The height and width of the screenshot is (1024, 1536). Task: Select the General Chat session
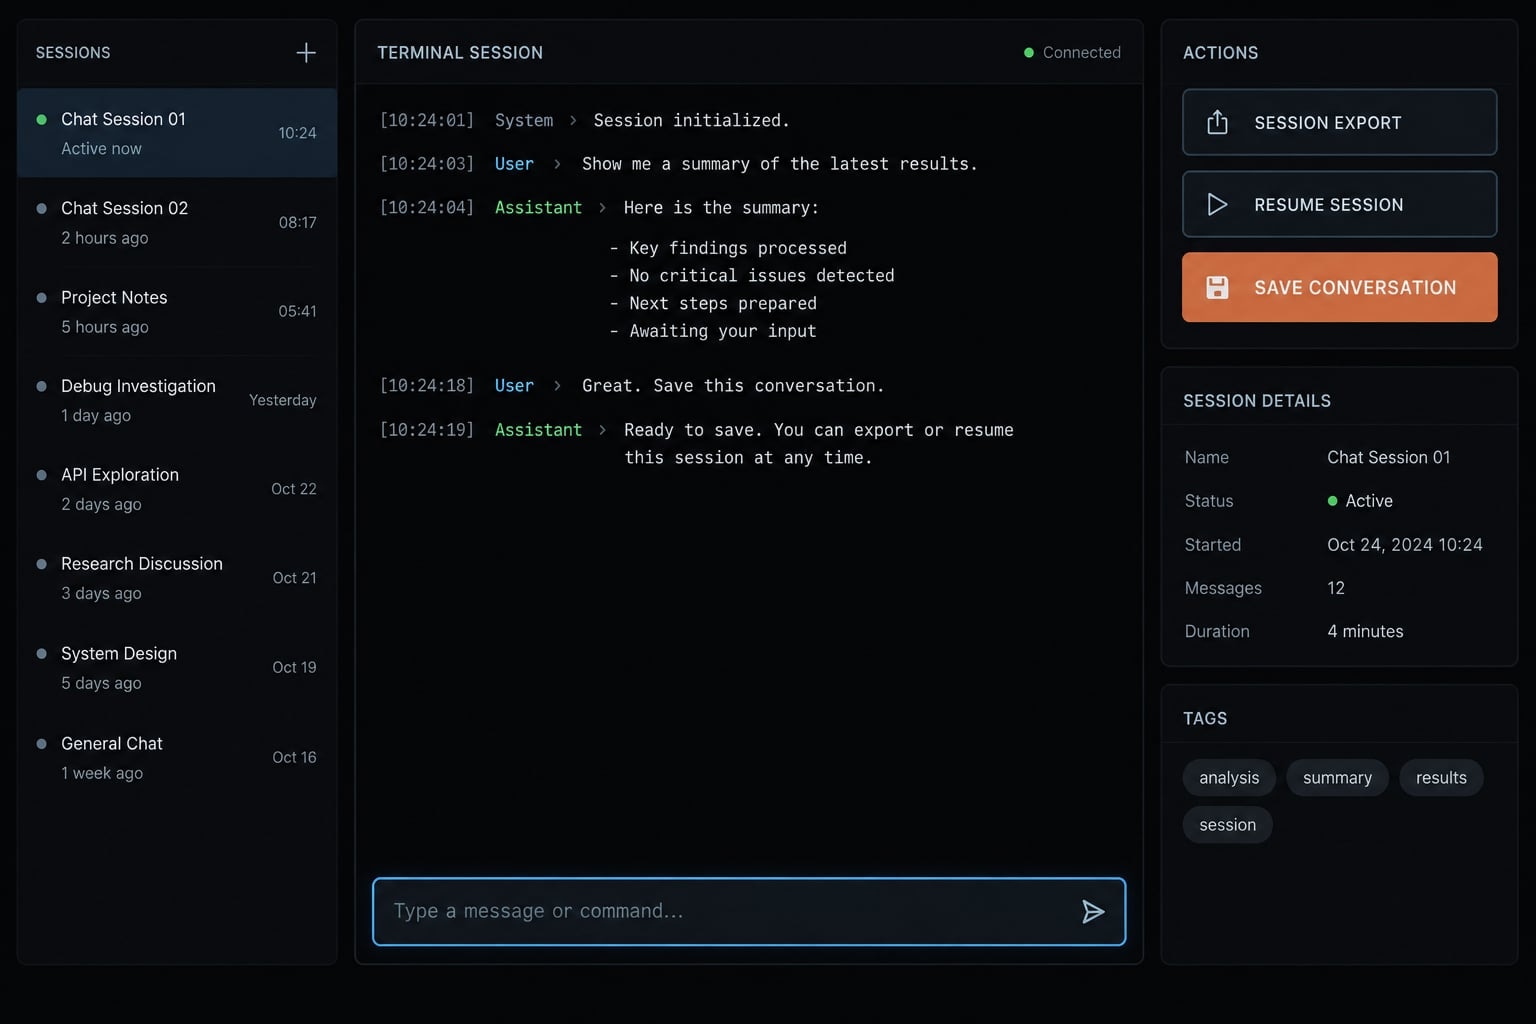click(x=177, y=757)
